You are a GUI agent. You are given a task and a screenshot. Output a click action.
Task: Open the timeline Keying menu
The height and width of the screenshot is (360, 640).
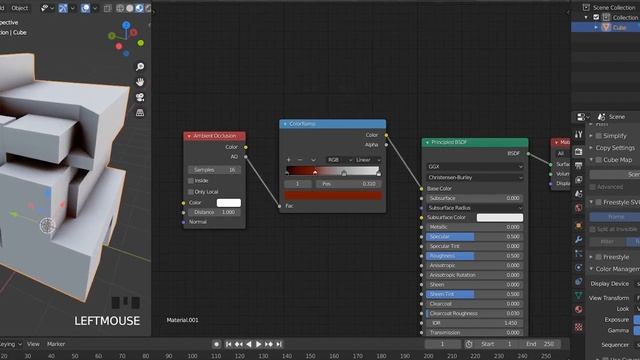tap(10, 344)
